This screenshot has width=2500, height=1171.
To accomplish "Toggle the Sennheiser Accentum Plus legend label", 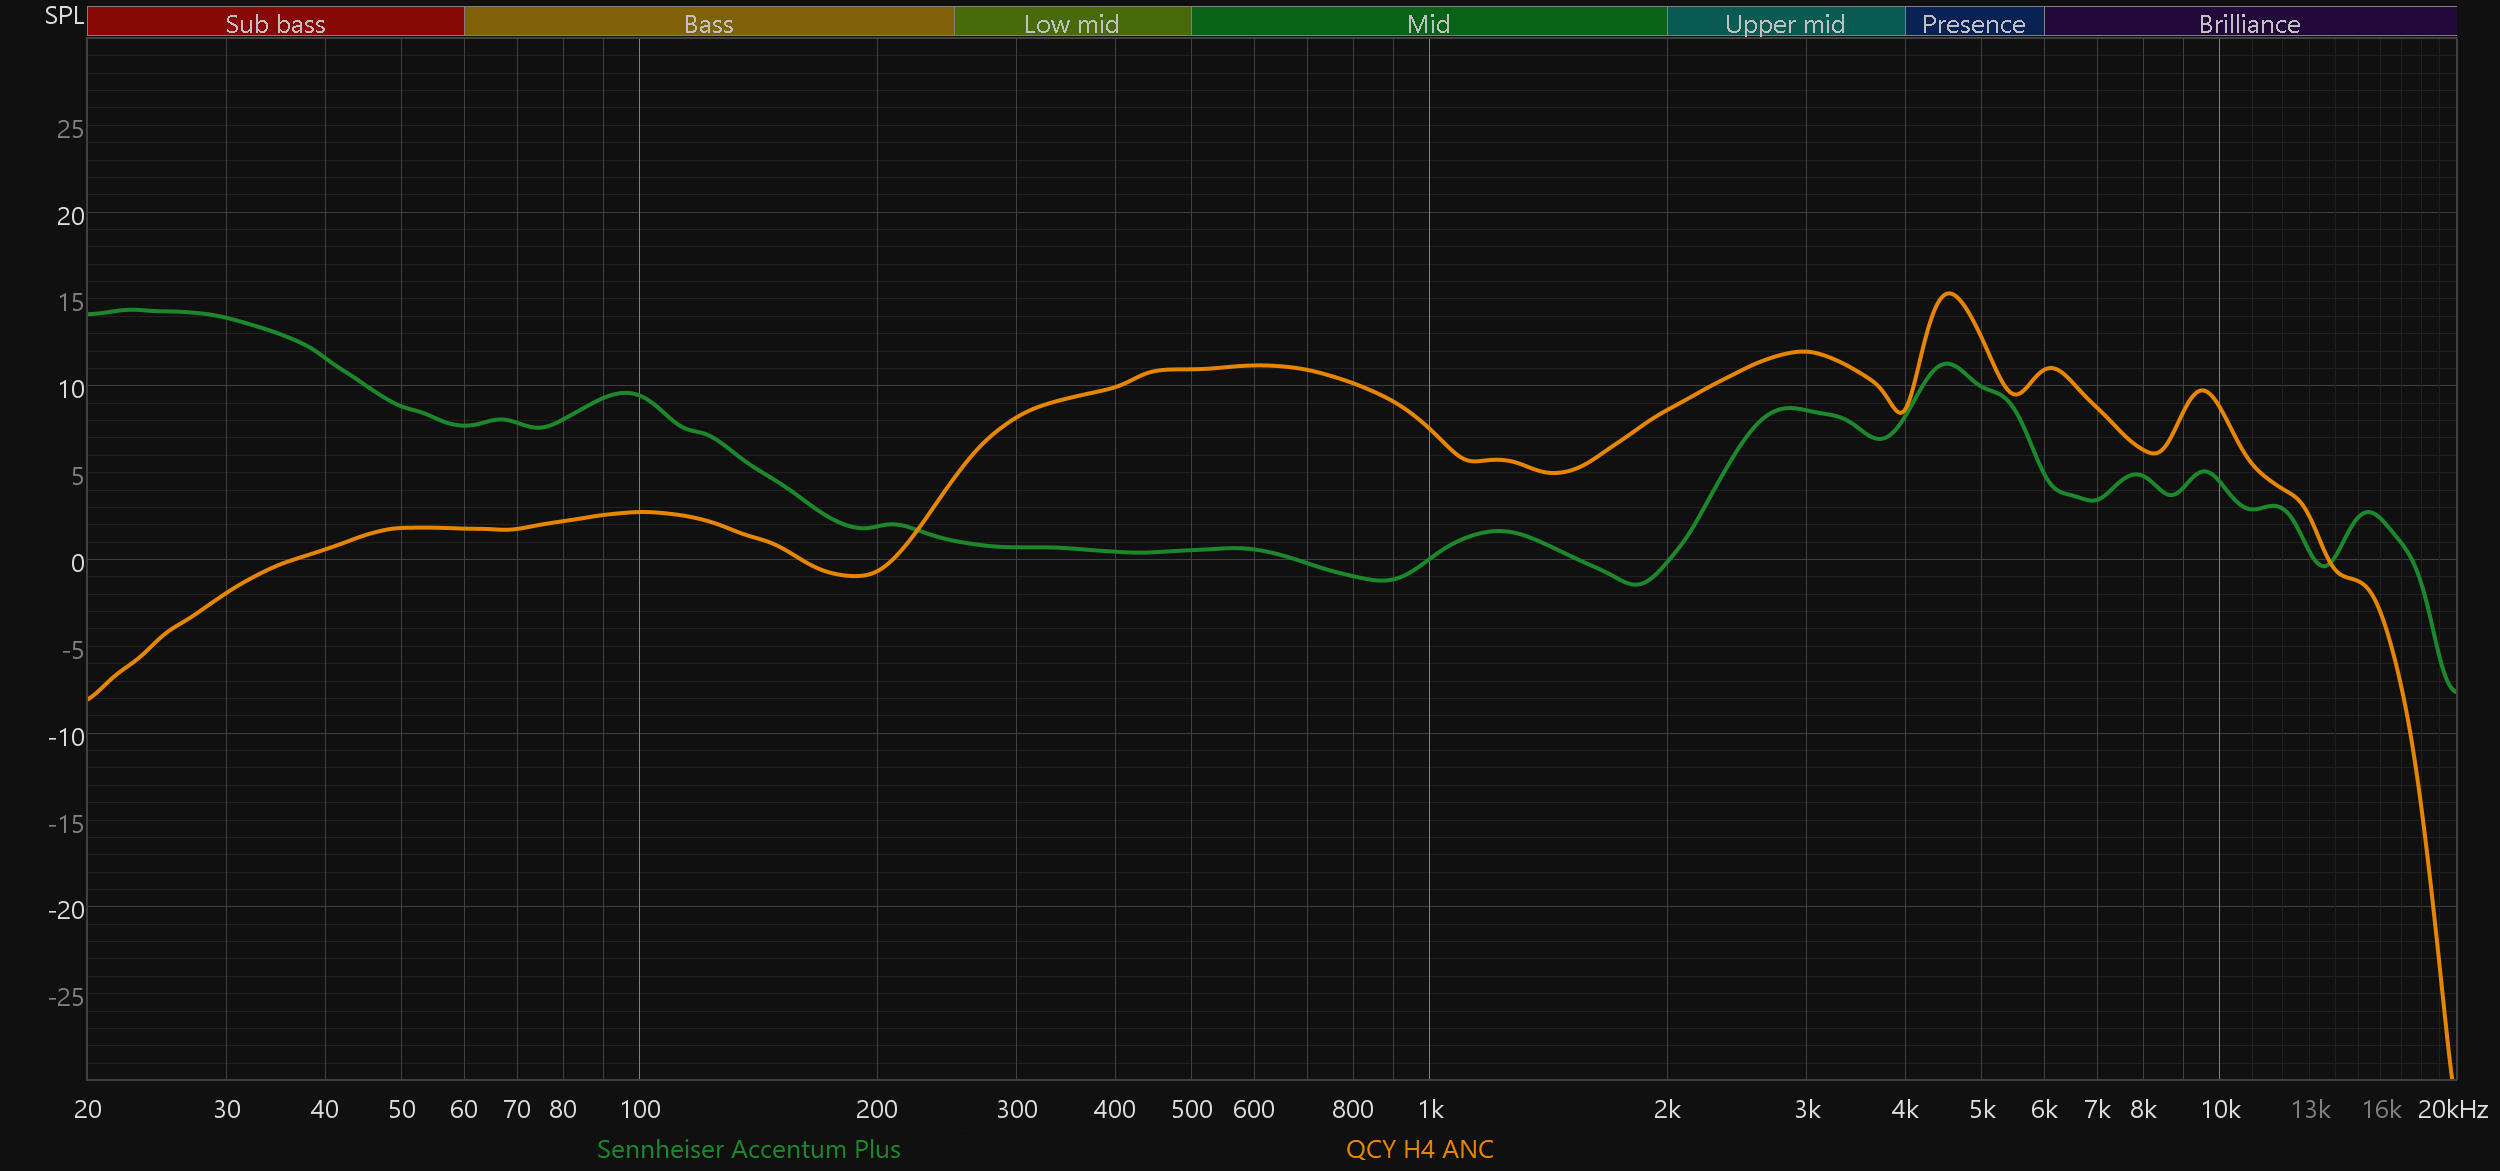I will pos(748,1149).
